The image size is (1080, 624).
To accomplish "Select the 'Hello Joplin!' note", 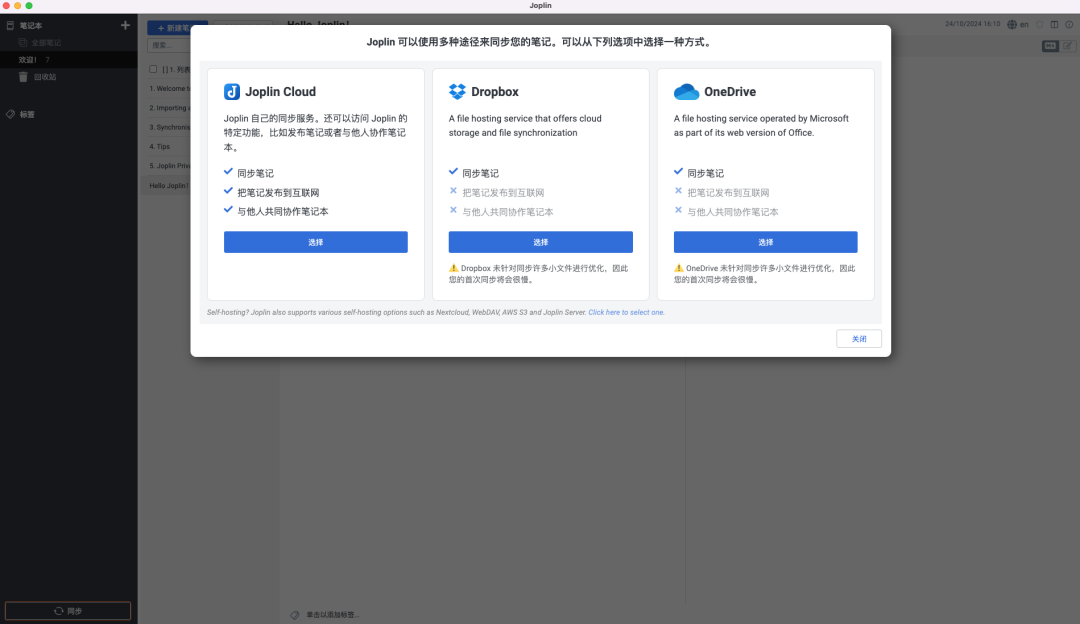I will click(166, 185).
